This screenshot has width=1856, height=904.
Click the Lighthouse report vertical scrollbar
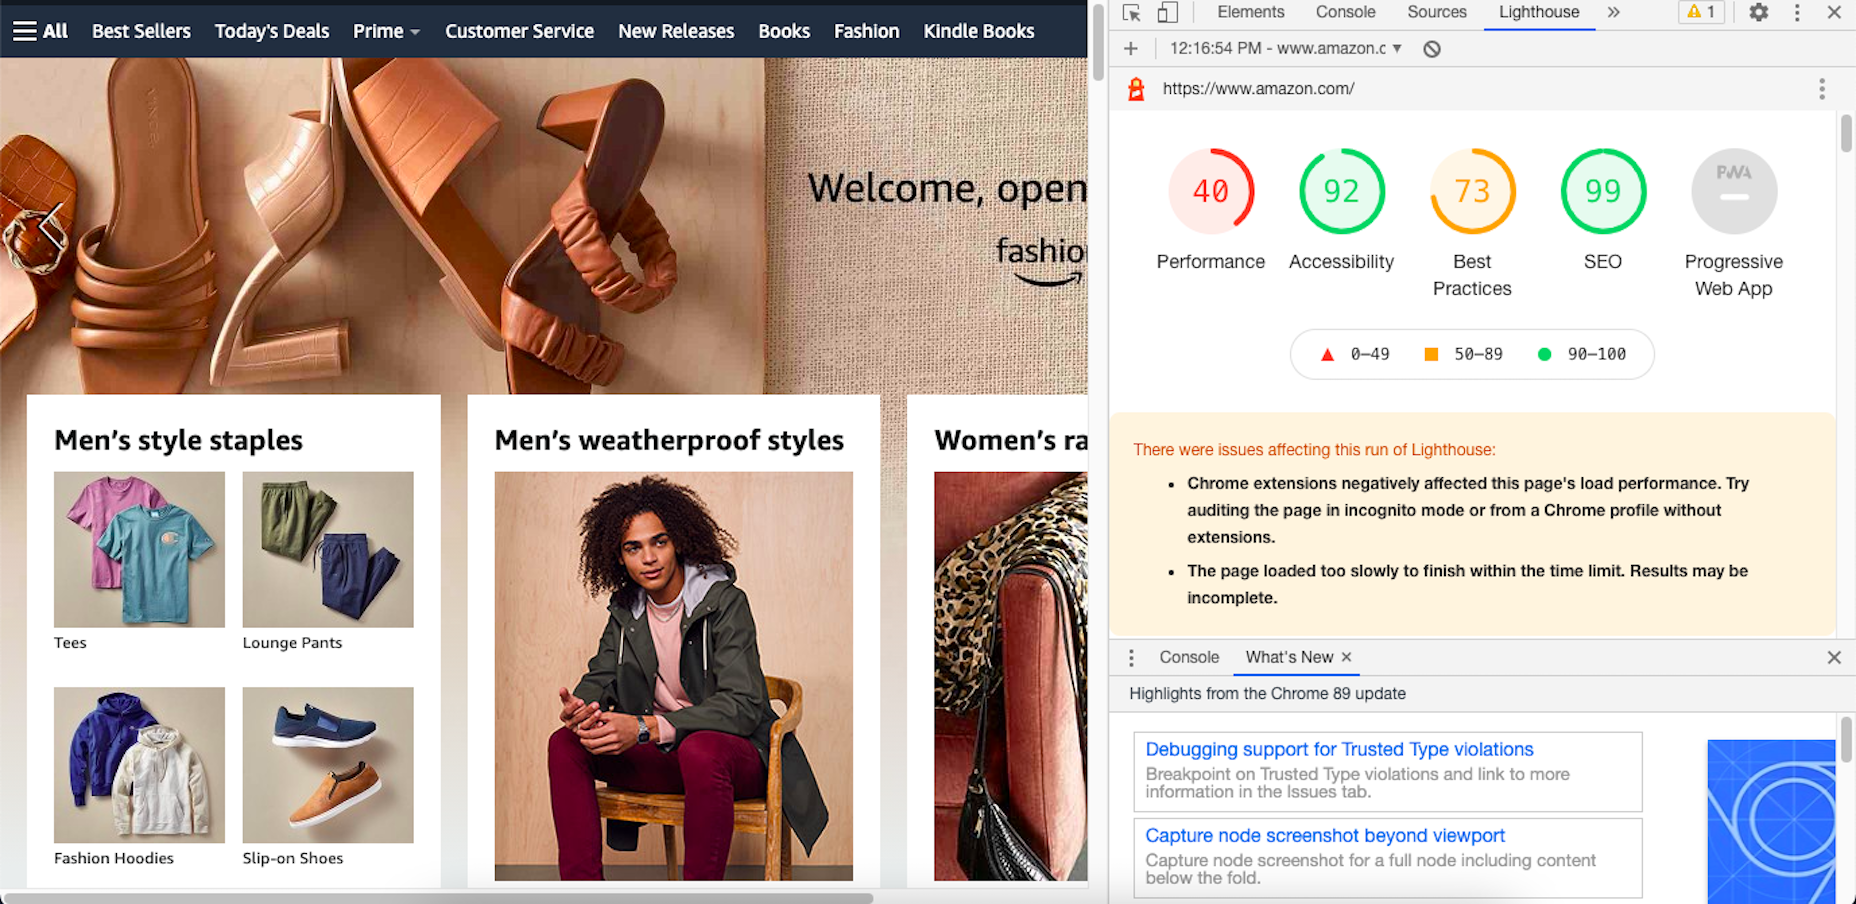[1846, 134]
